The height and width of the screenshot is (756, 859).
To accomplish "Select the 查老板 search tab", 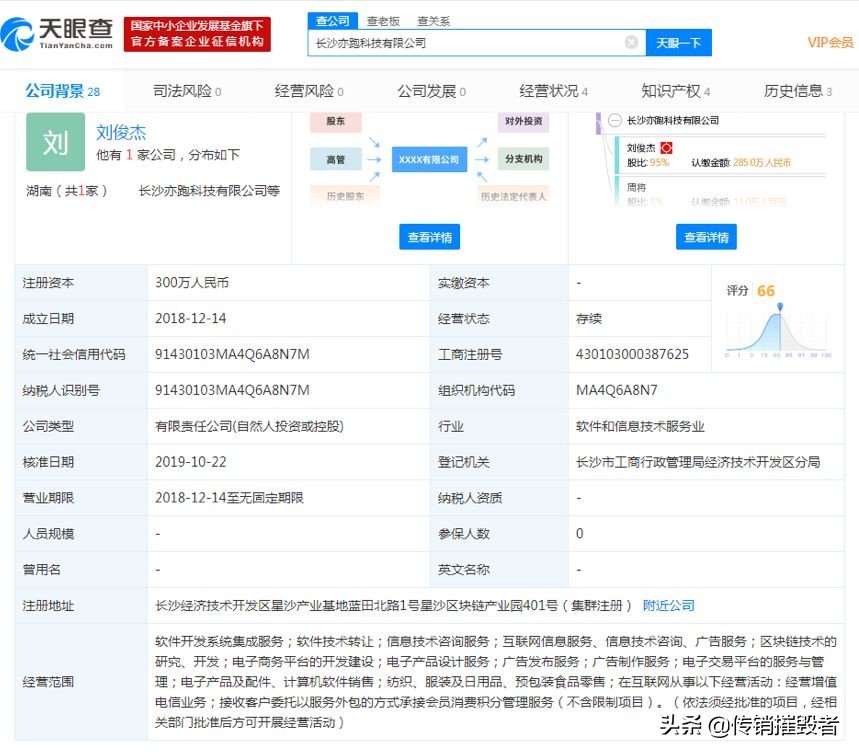I will click(383, 21).
